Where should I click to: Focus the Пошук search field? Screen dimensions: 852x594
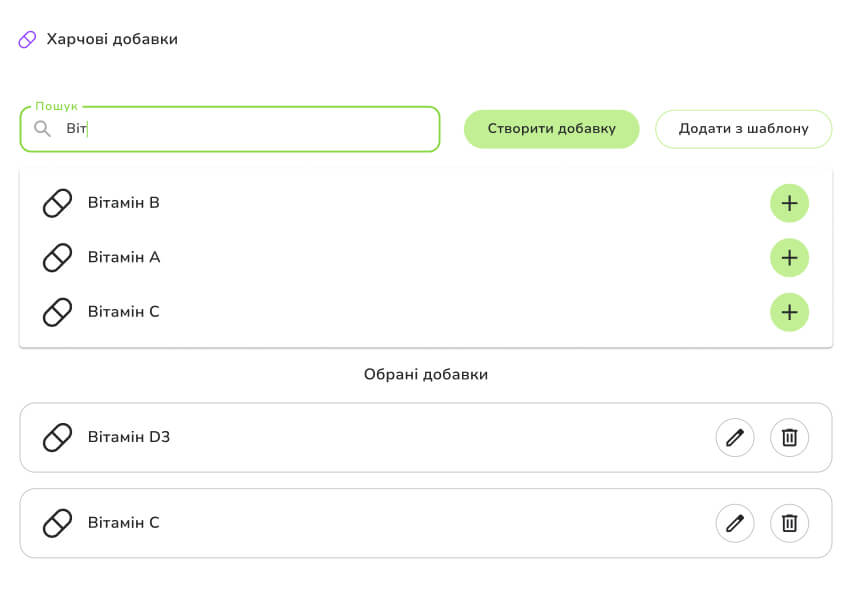click(x=250, y=129)
